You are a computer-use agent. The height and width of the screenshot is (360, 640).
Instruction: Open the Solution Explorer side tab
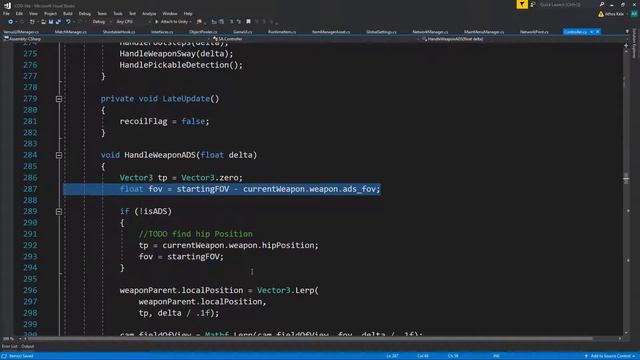pyautogui.click(x=635, y=43)
